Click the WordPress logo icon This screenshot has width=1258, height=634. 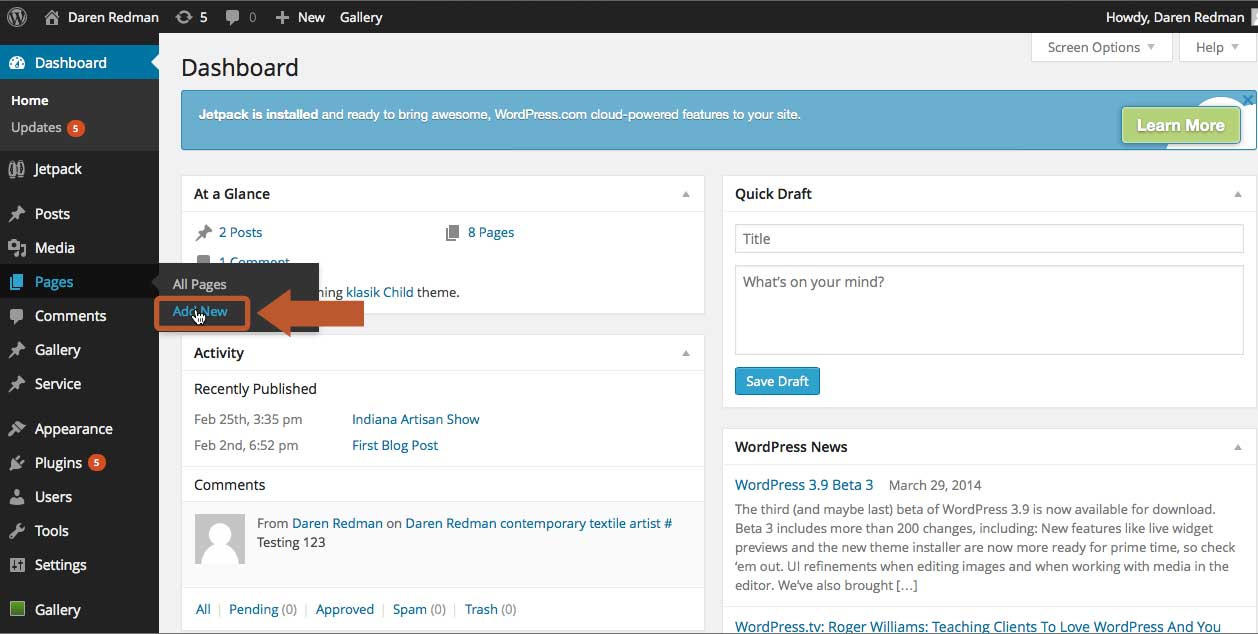tap(17, 17)
